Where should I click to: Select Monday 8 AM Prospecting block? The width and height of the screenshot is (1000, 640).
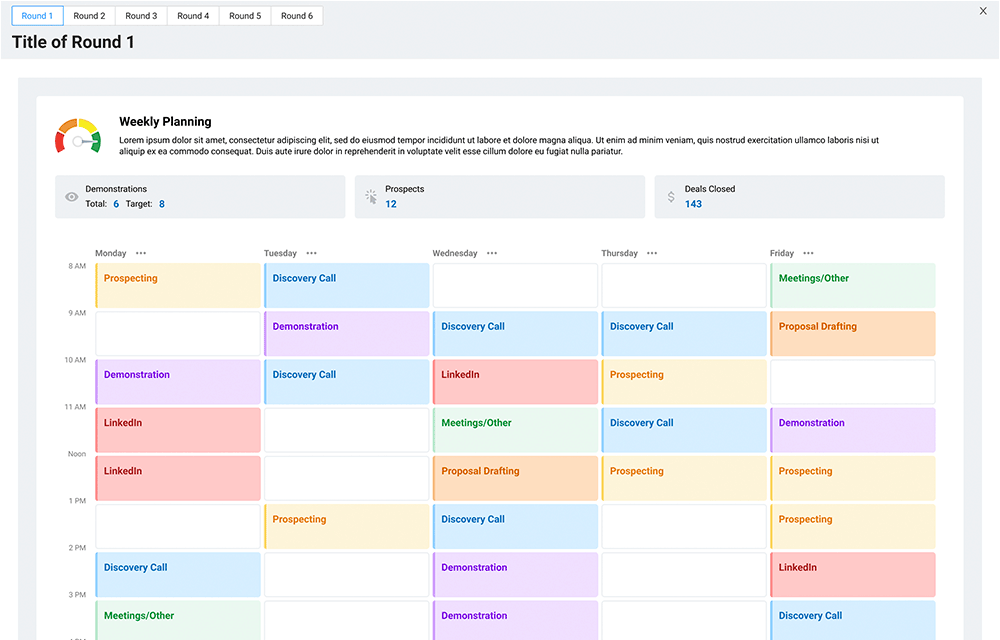tap(178, 286)
